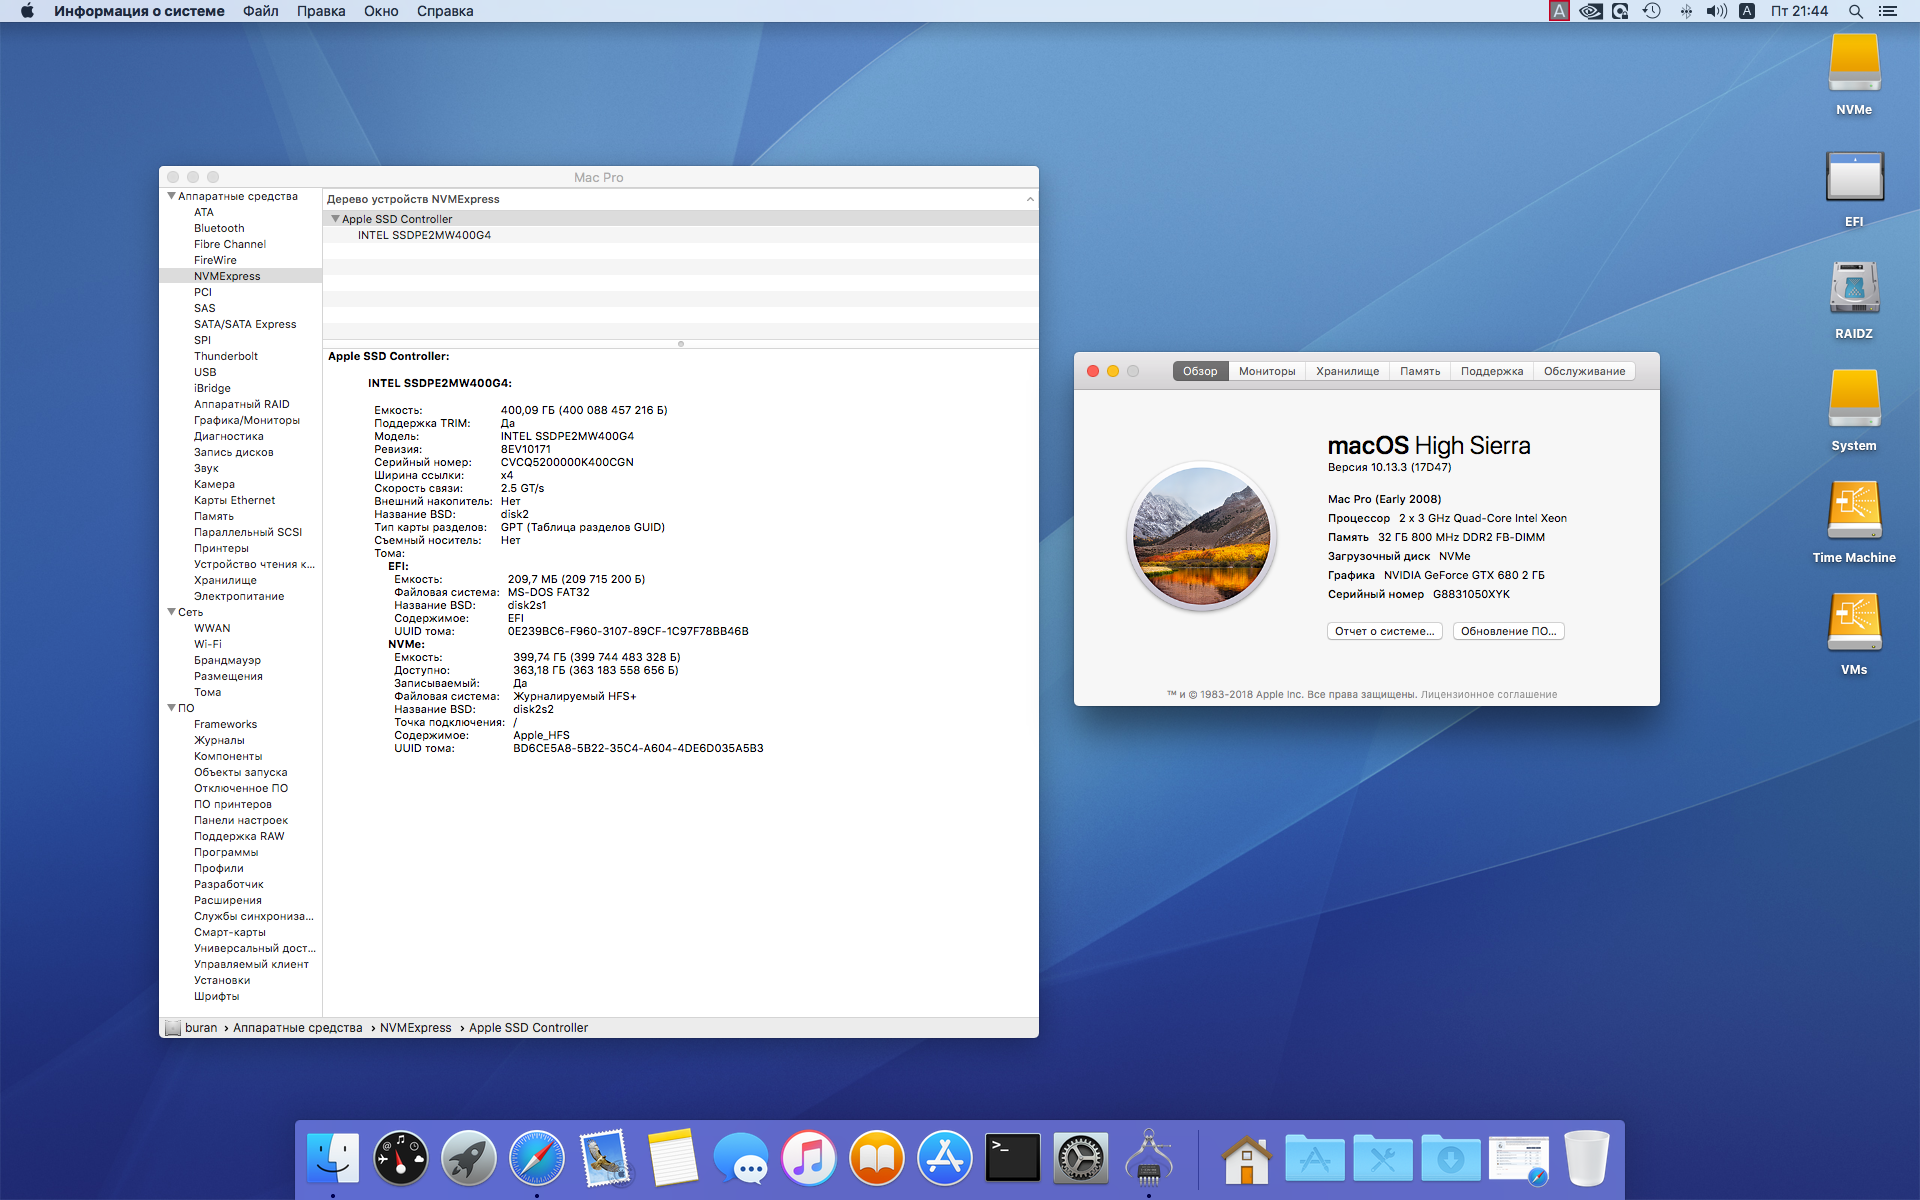Open the Safari compass in Dock
1920x1200 pixels.
point(536,1158)
